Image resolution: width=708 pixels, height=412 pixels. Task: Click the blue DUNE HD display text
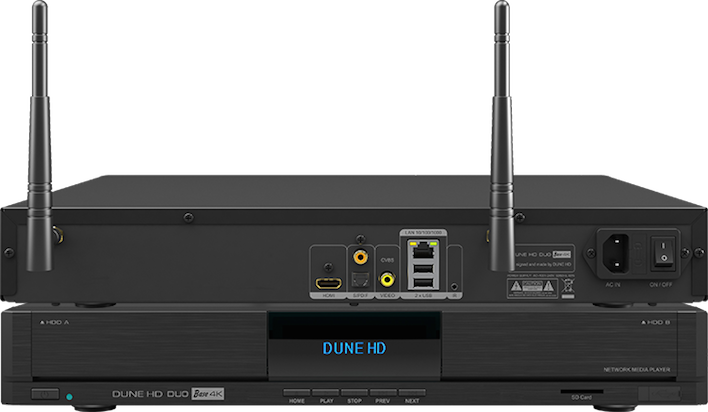click(354, 348)
